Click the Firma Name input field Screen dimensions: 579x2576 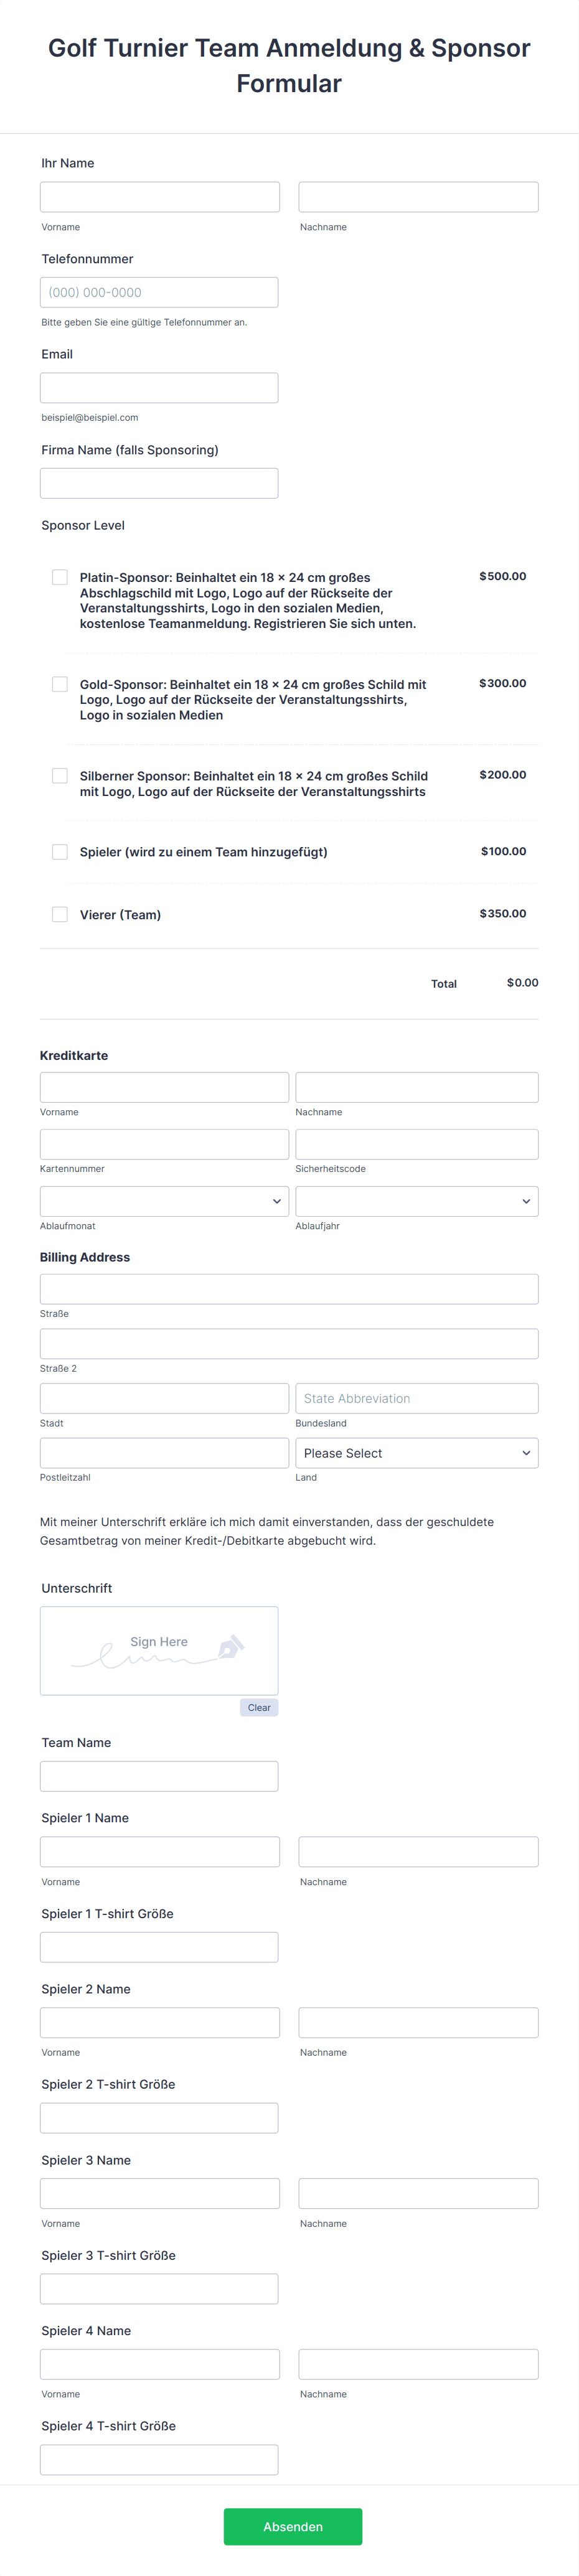click(159, 482)
